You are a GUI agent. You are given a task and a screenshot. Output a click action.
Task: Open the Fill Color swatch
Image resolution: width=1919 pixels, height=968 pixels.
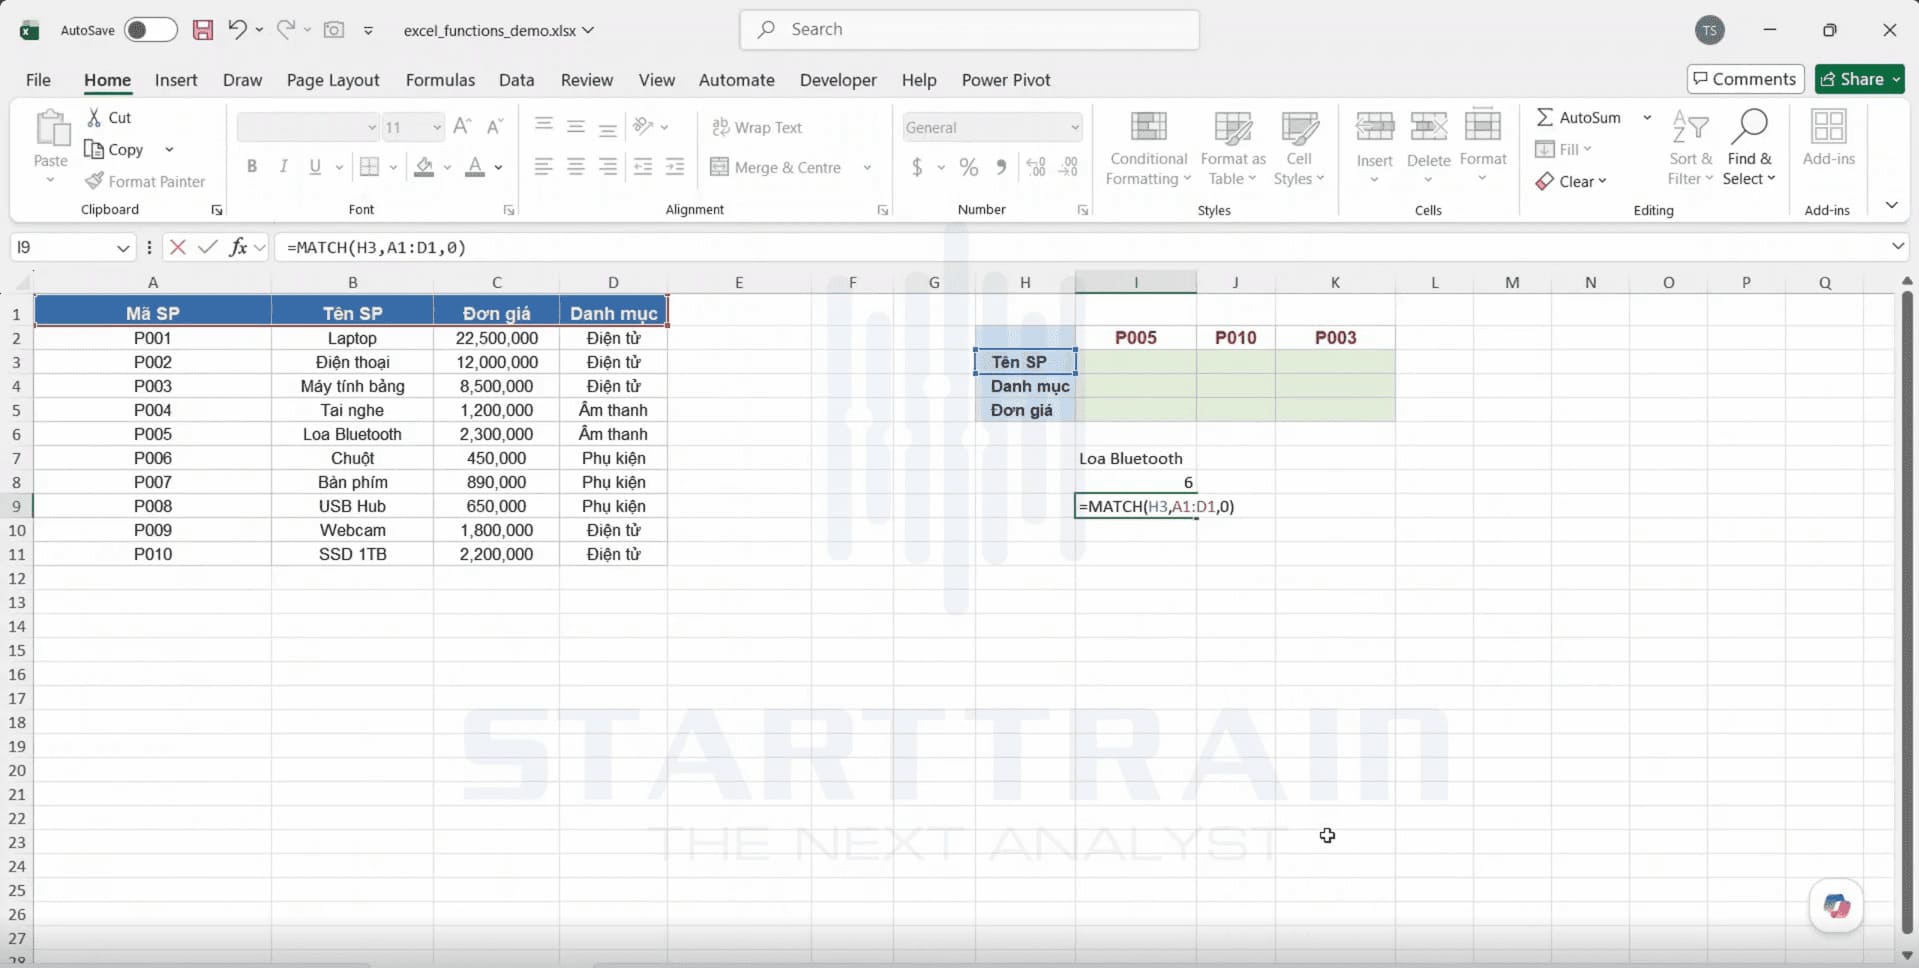424,167
